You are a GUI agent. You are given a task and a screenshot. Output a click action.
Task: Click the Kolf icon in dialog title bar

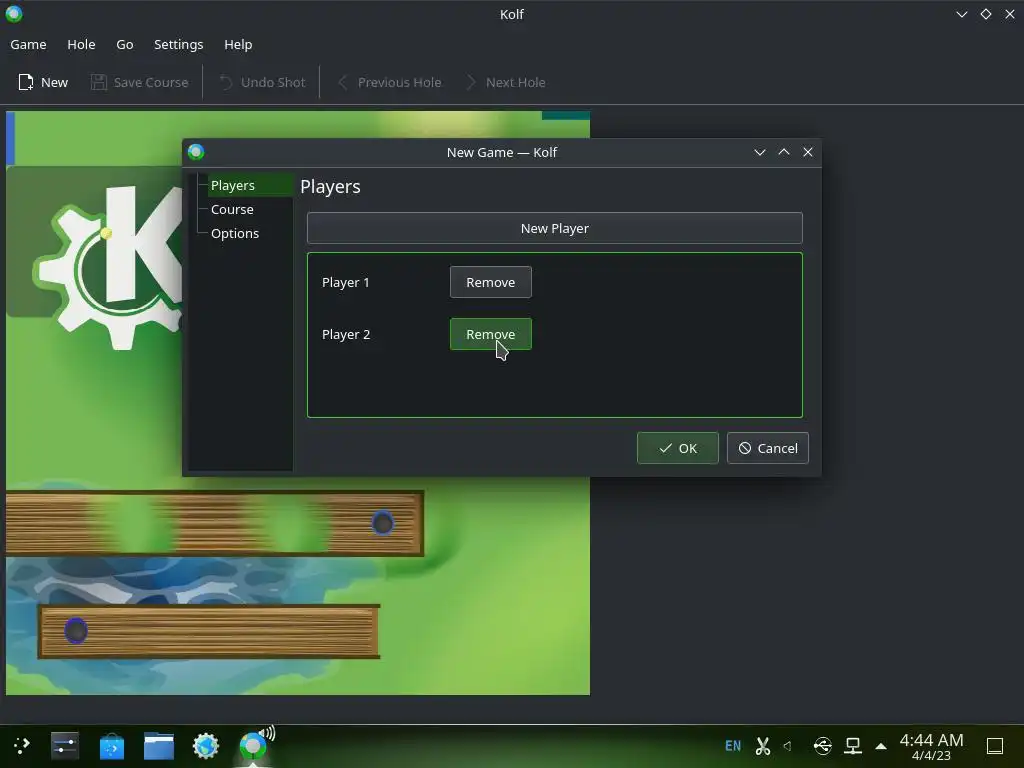pyautogui.click(x=196, y=152)
